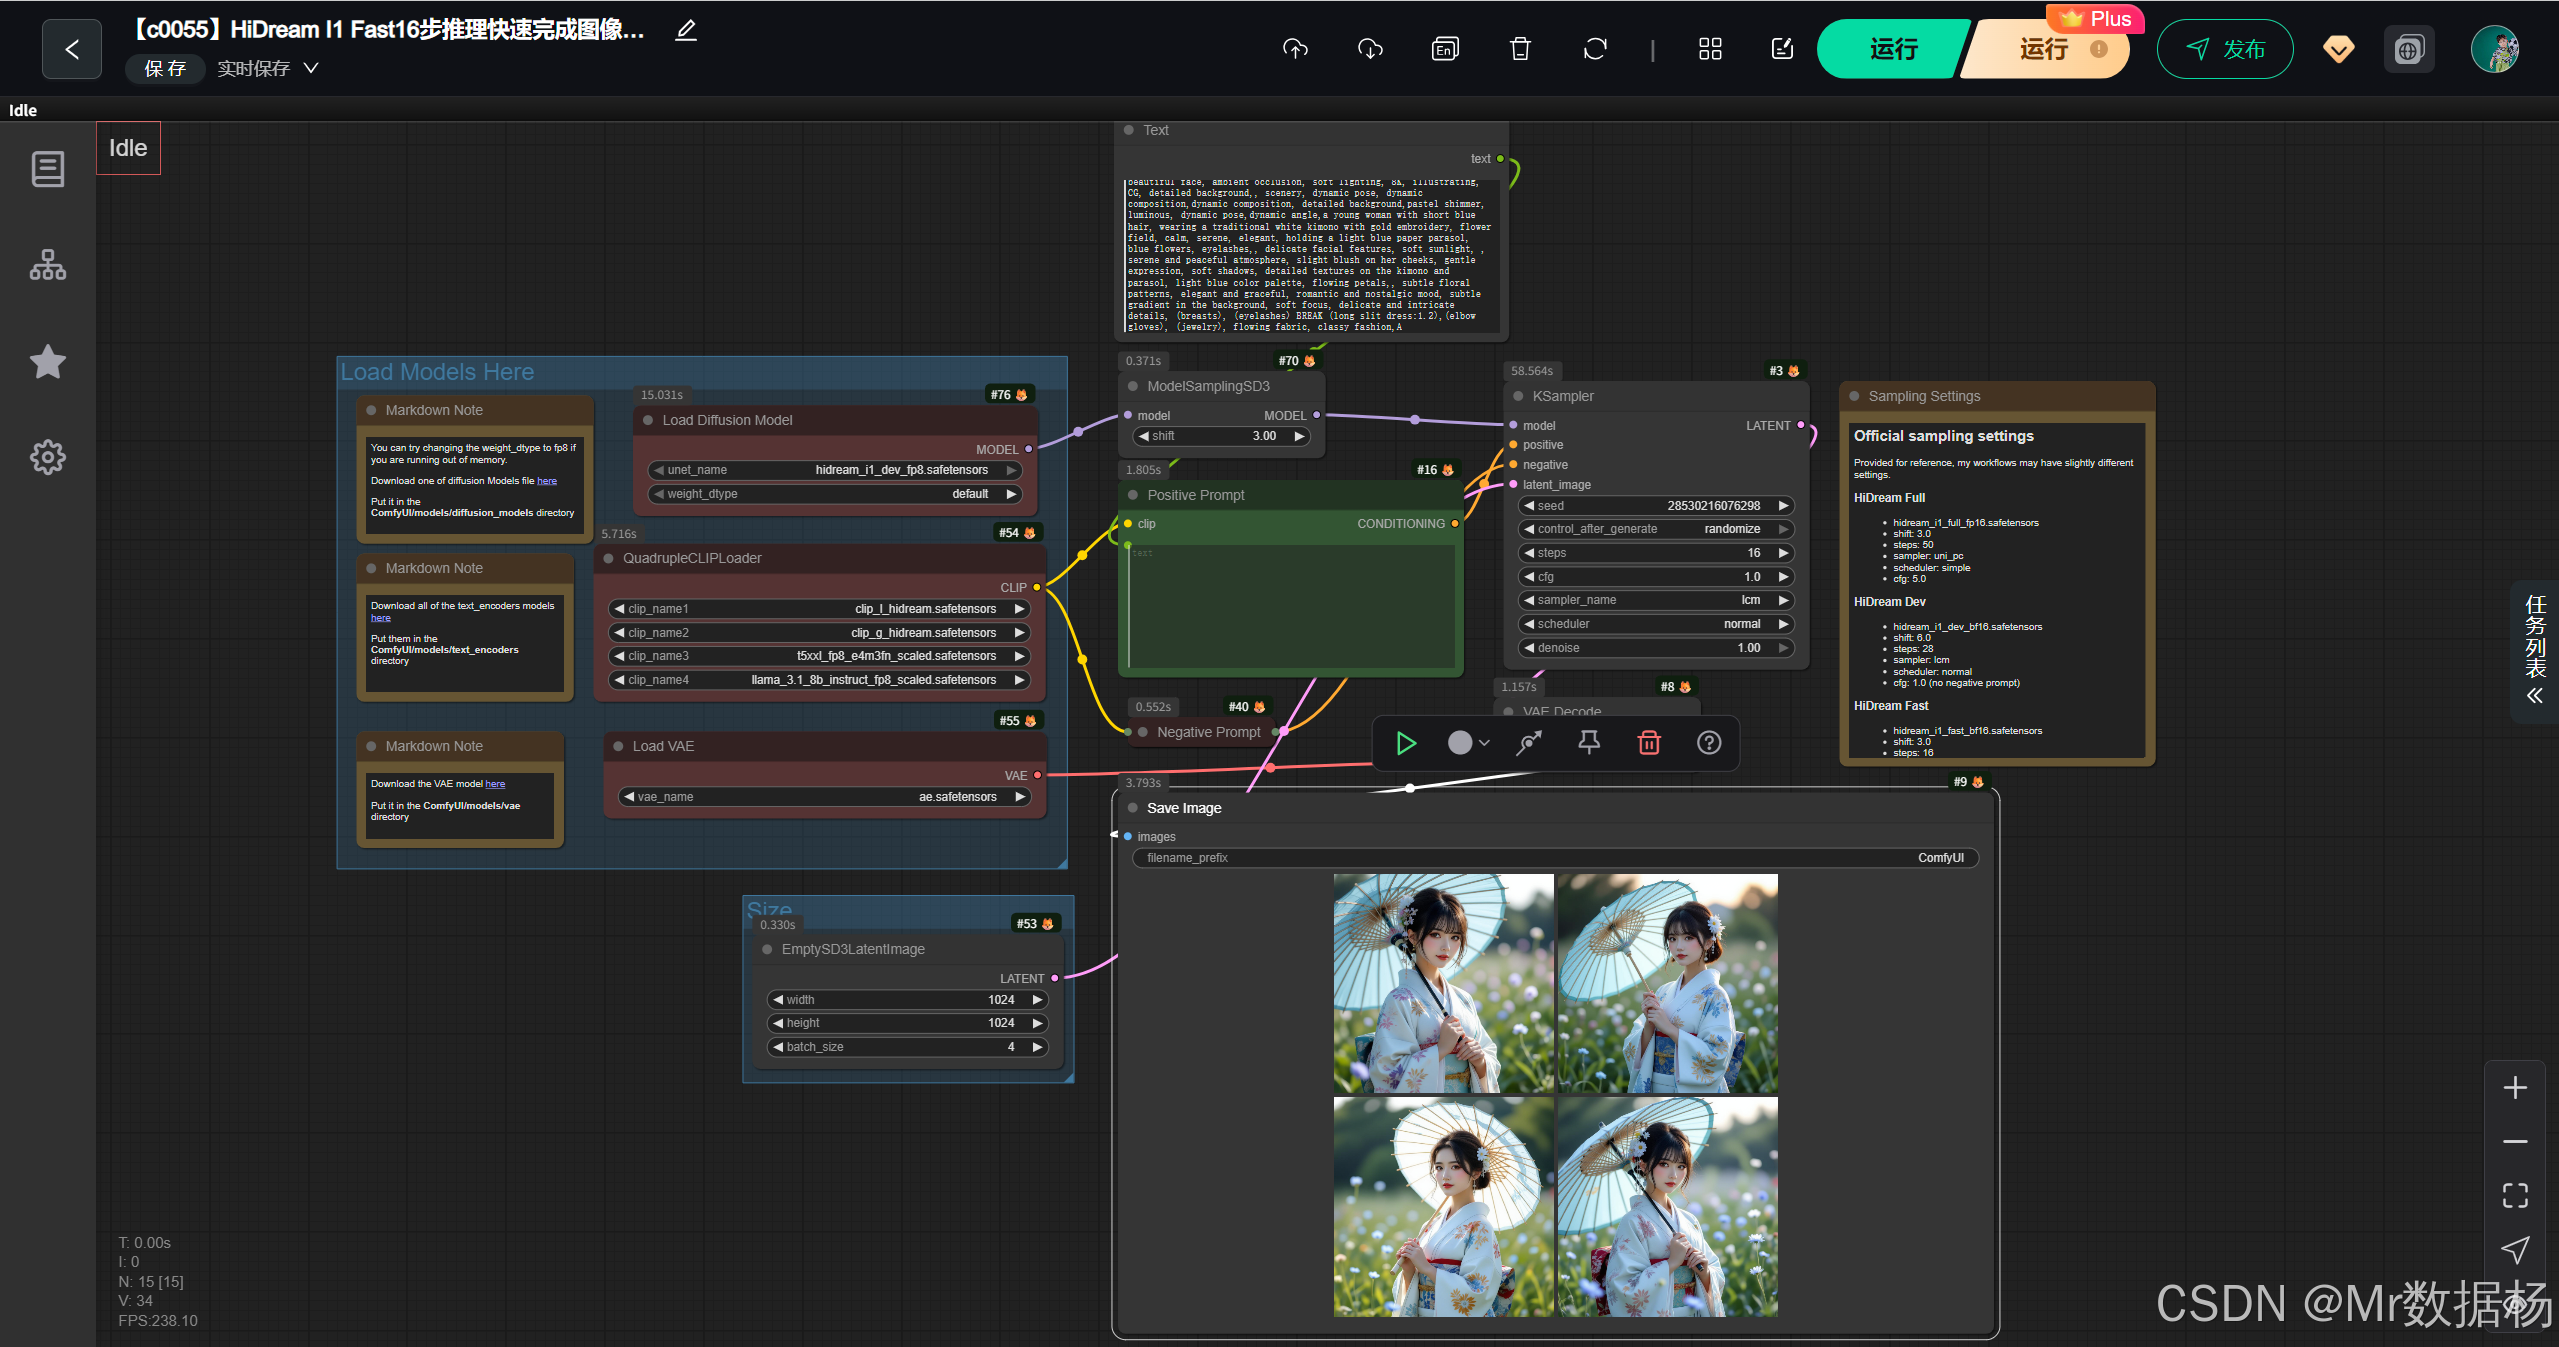Screen dimensions: 2559x1347
Task: Toggle collapse dot on Save Image node
Action: pos(1133,808)
